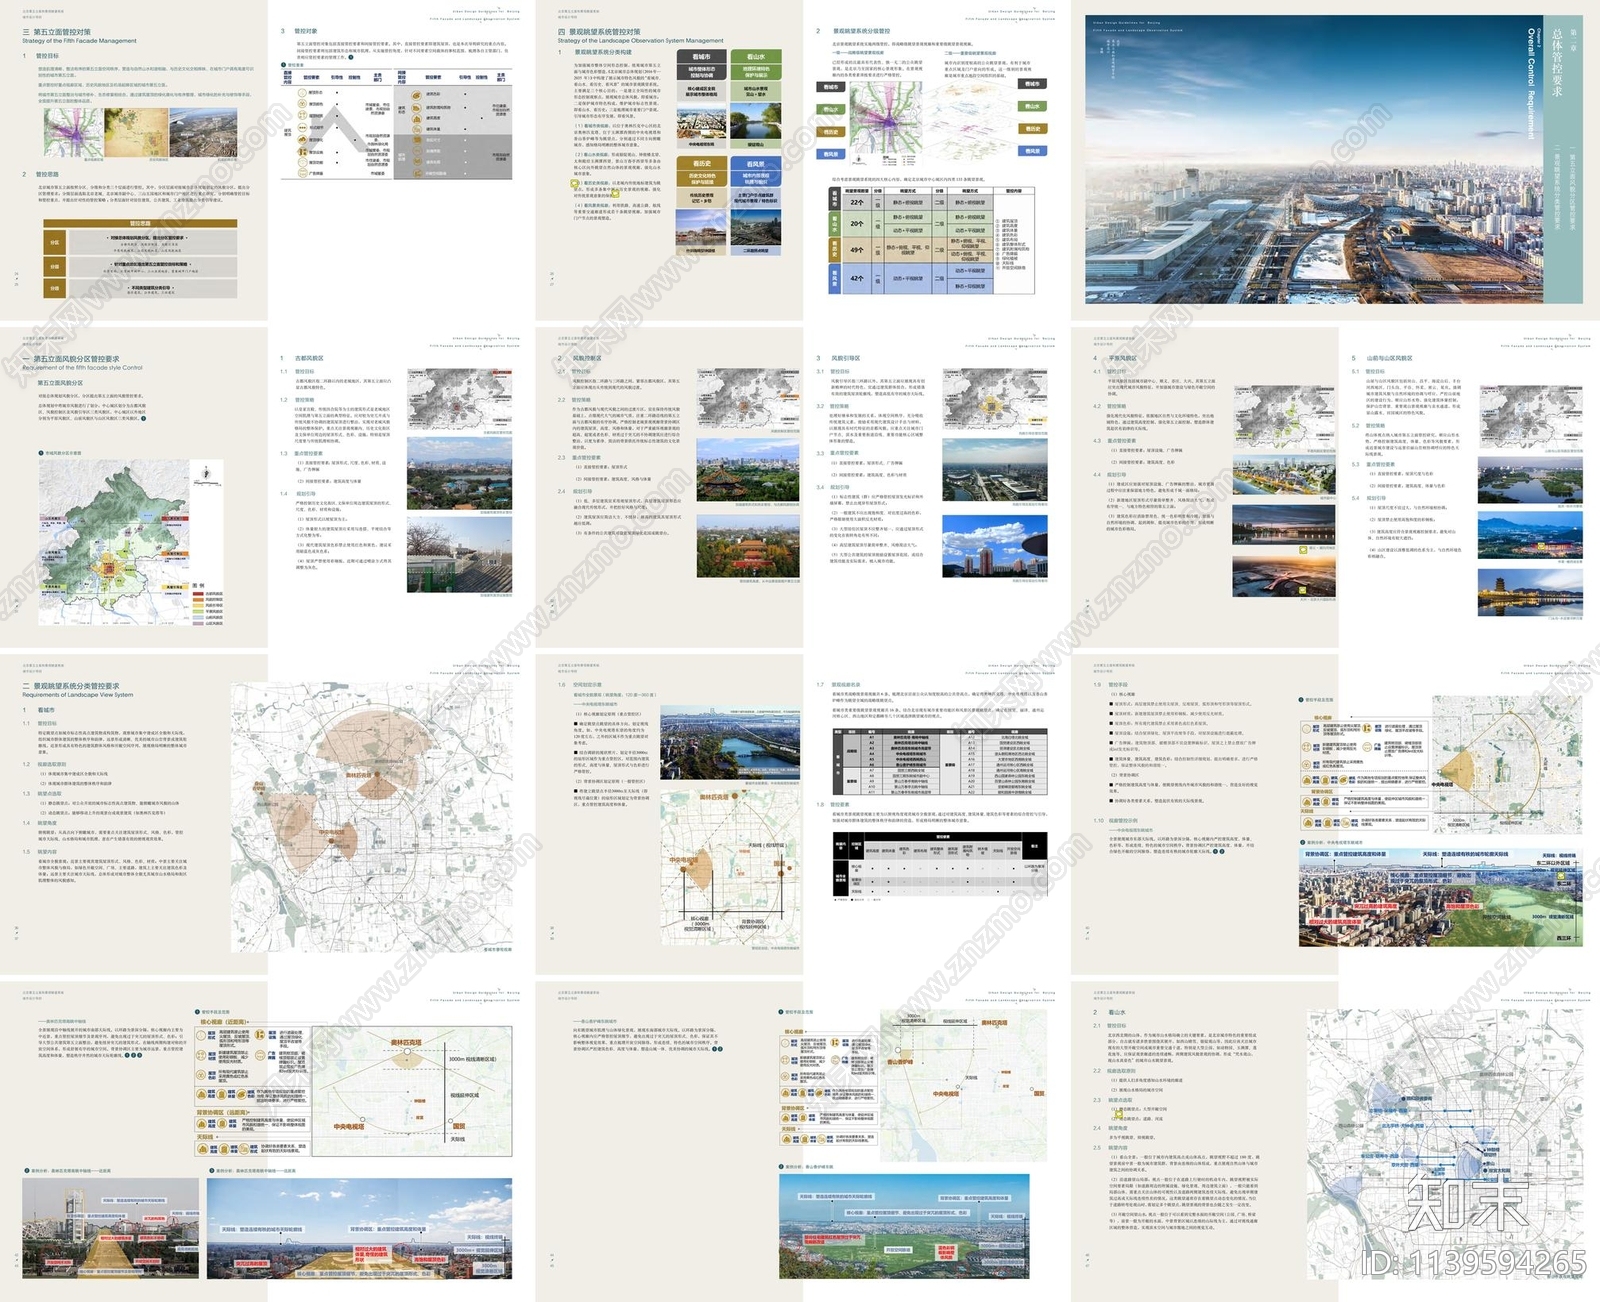Select the 49个 table cell
Image resolution: width=1600 pixels, height=1302 pixels.
tap(857, 250)
